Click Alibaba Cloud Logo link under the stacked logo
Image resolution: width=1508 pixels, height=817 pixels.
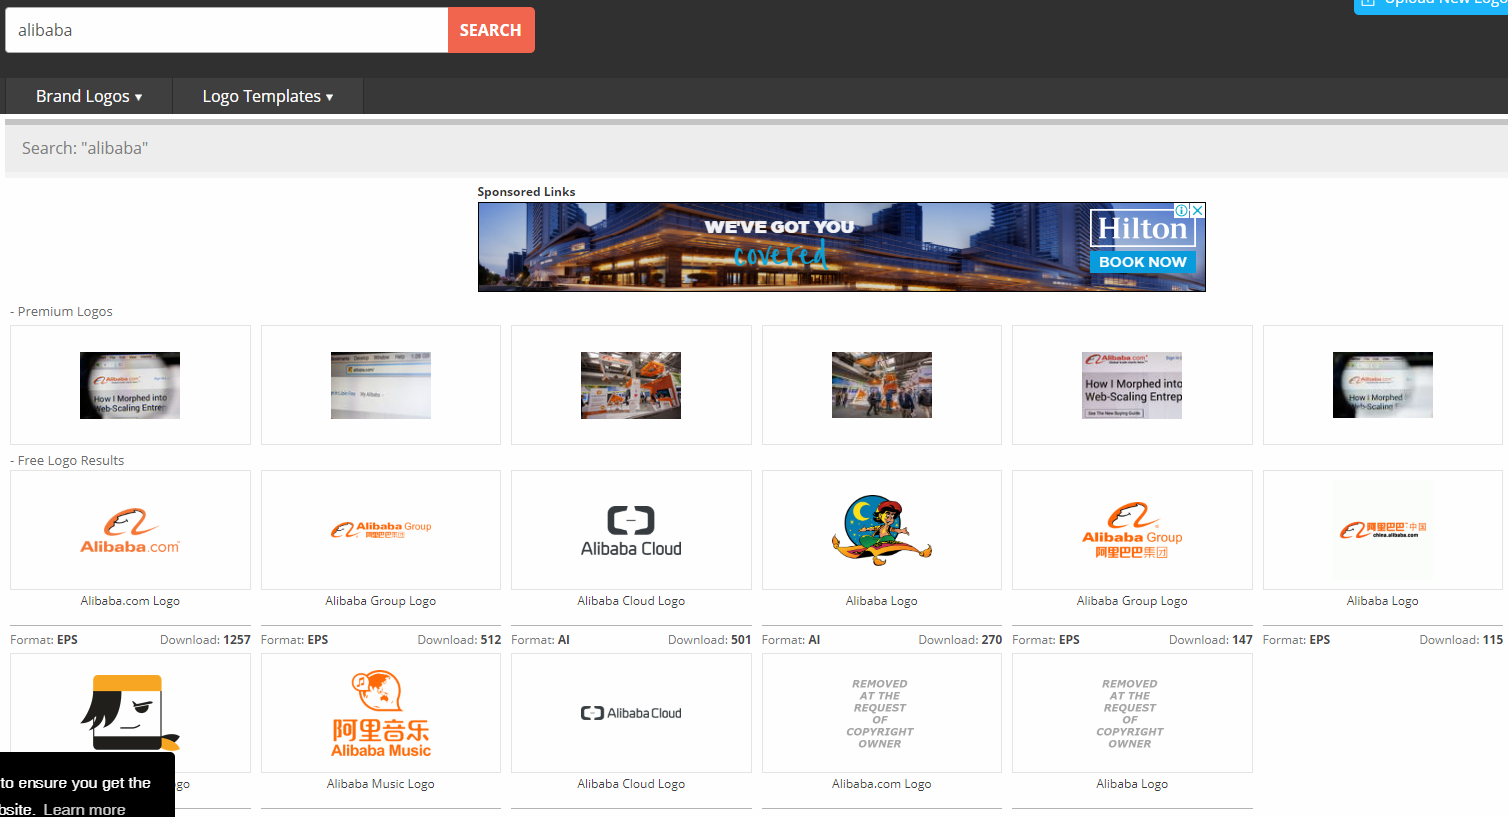point(631,601)
